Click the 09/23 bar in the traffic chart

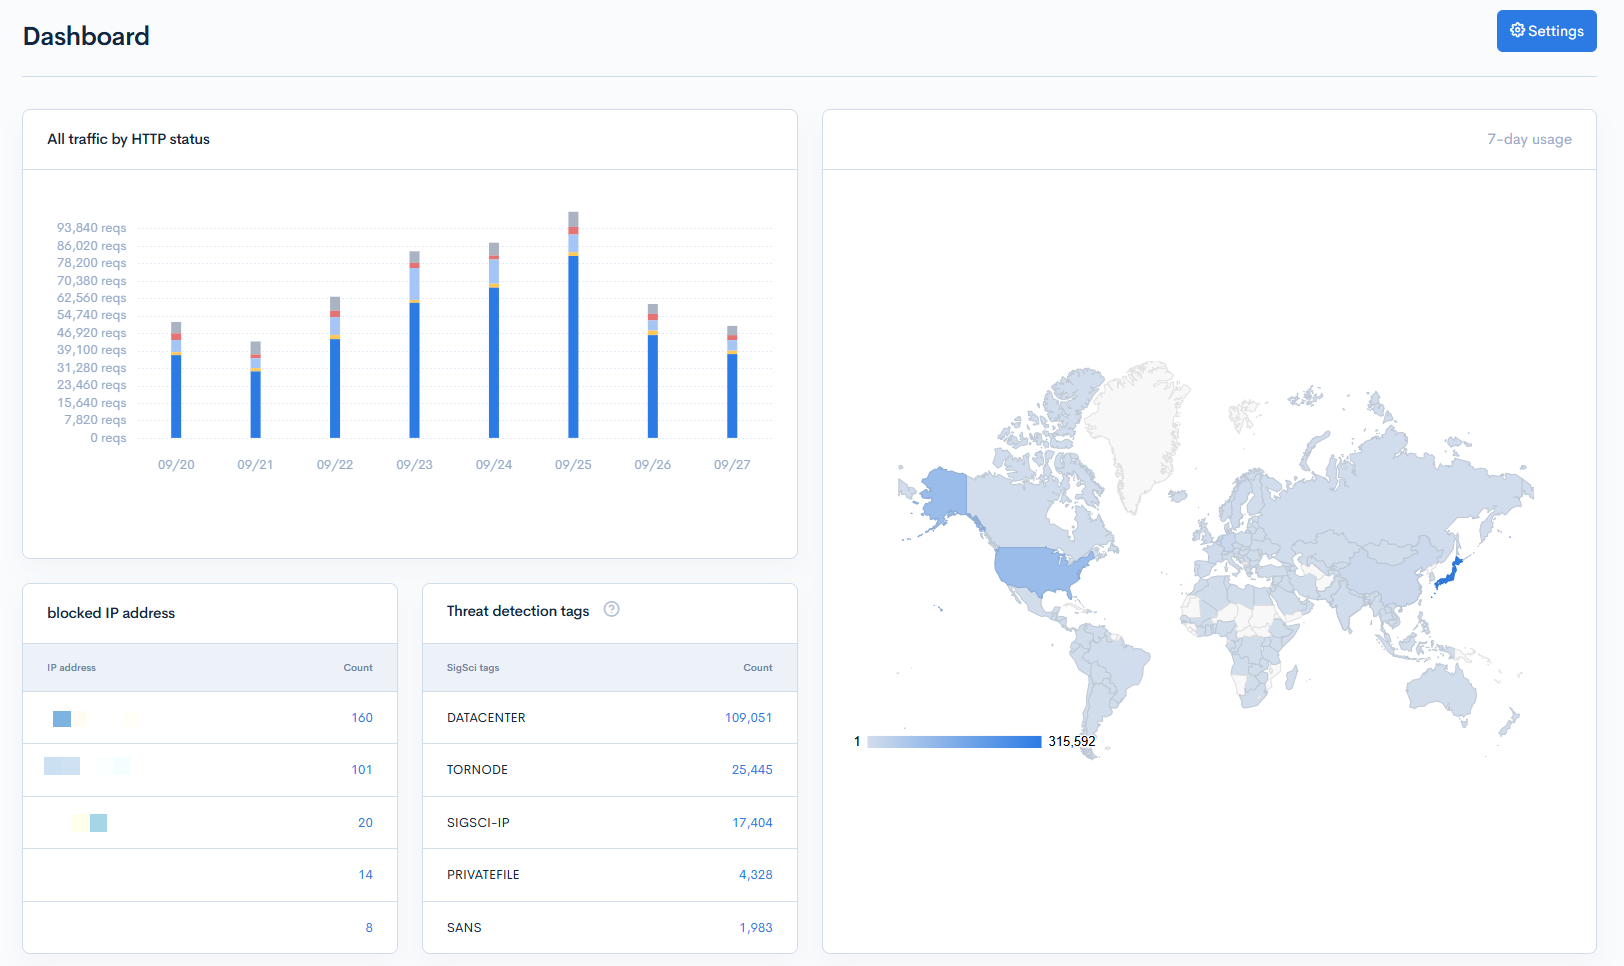tap(414, 345)
